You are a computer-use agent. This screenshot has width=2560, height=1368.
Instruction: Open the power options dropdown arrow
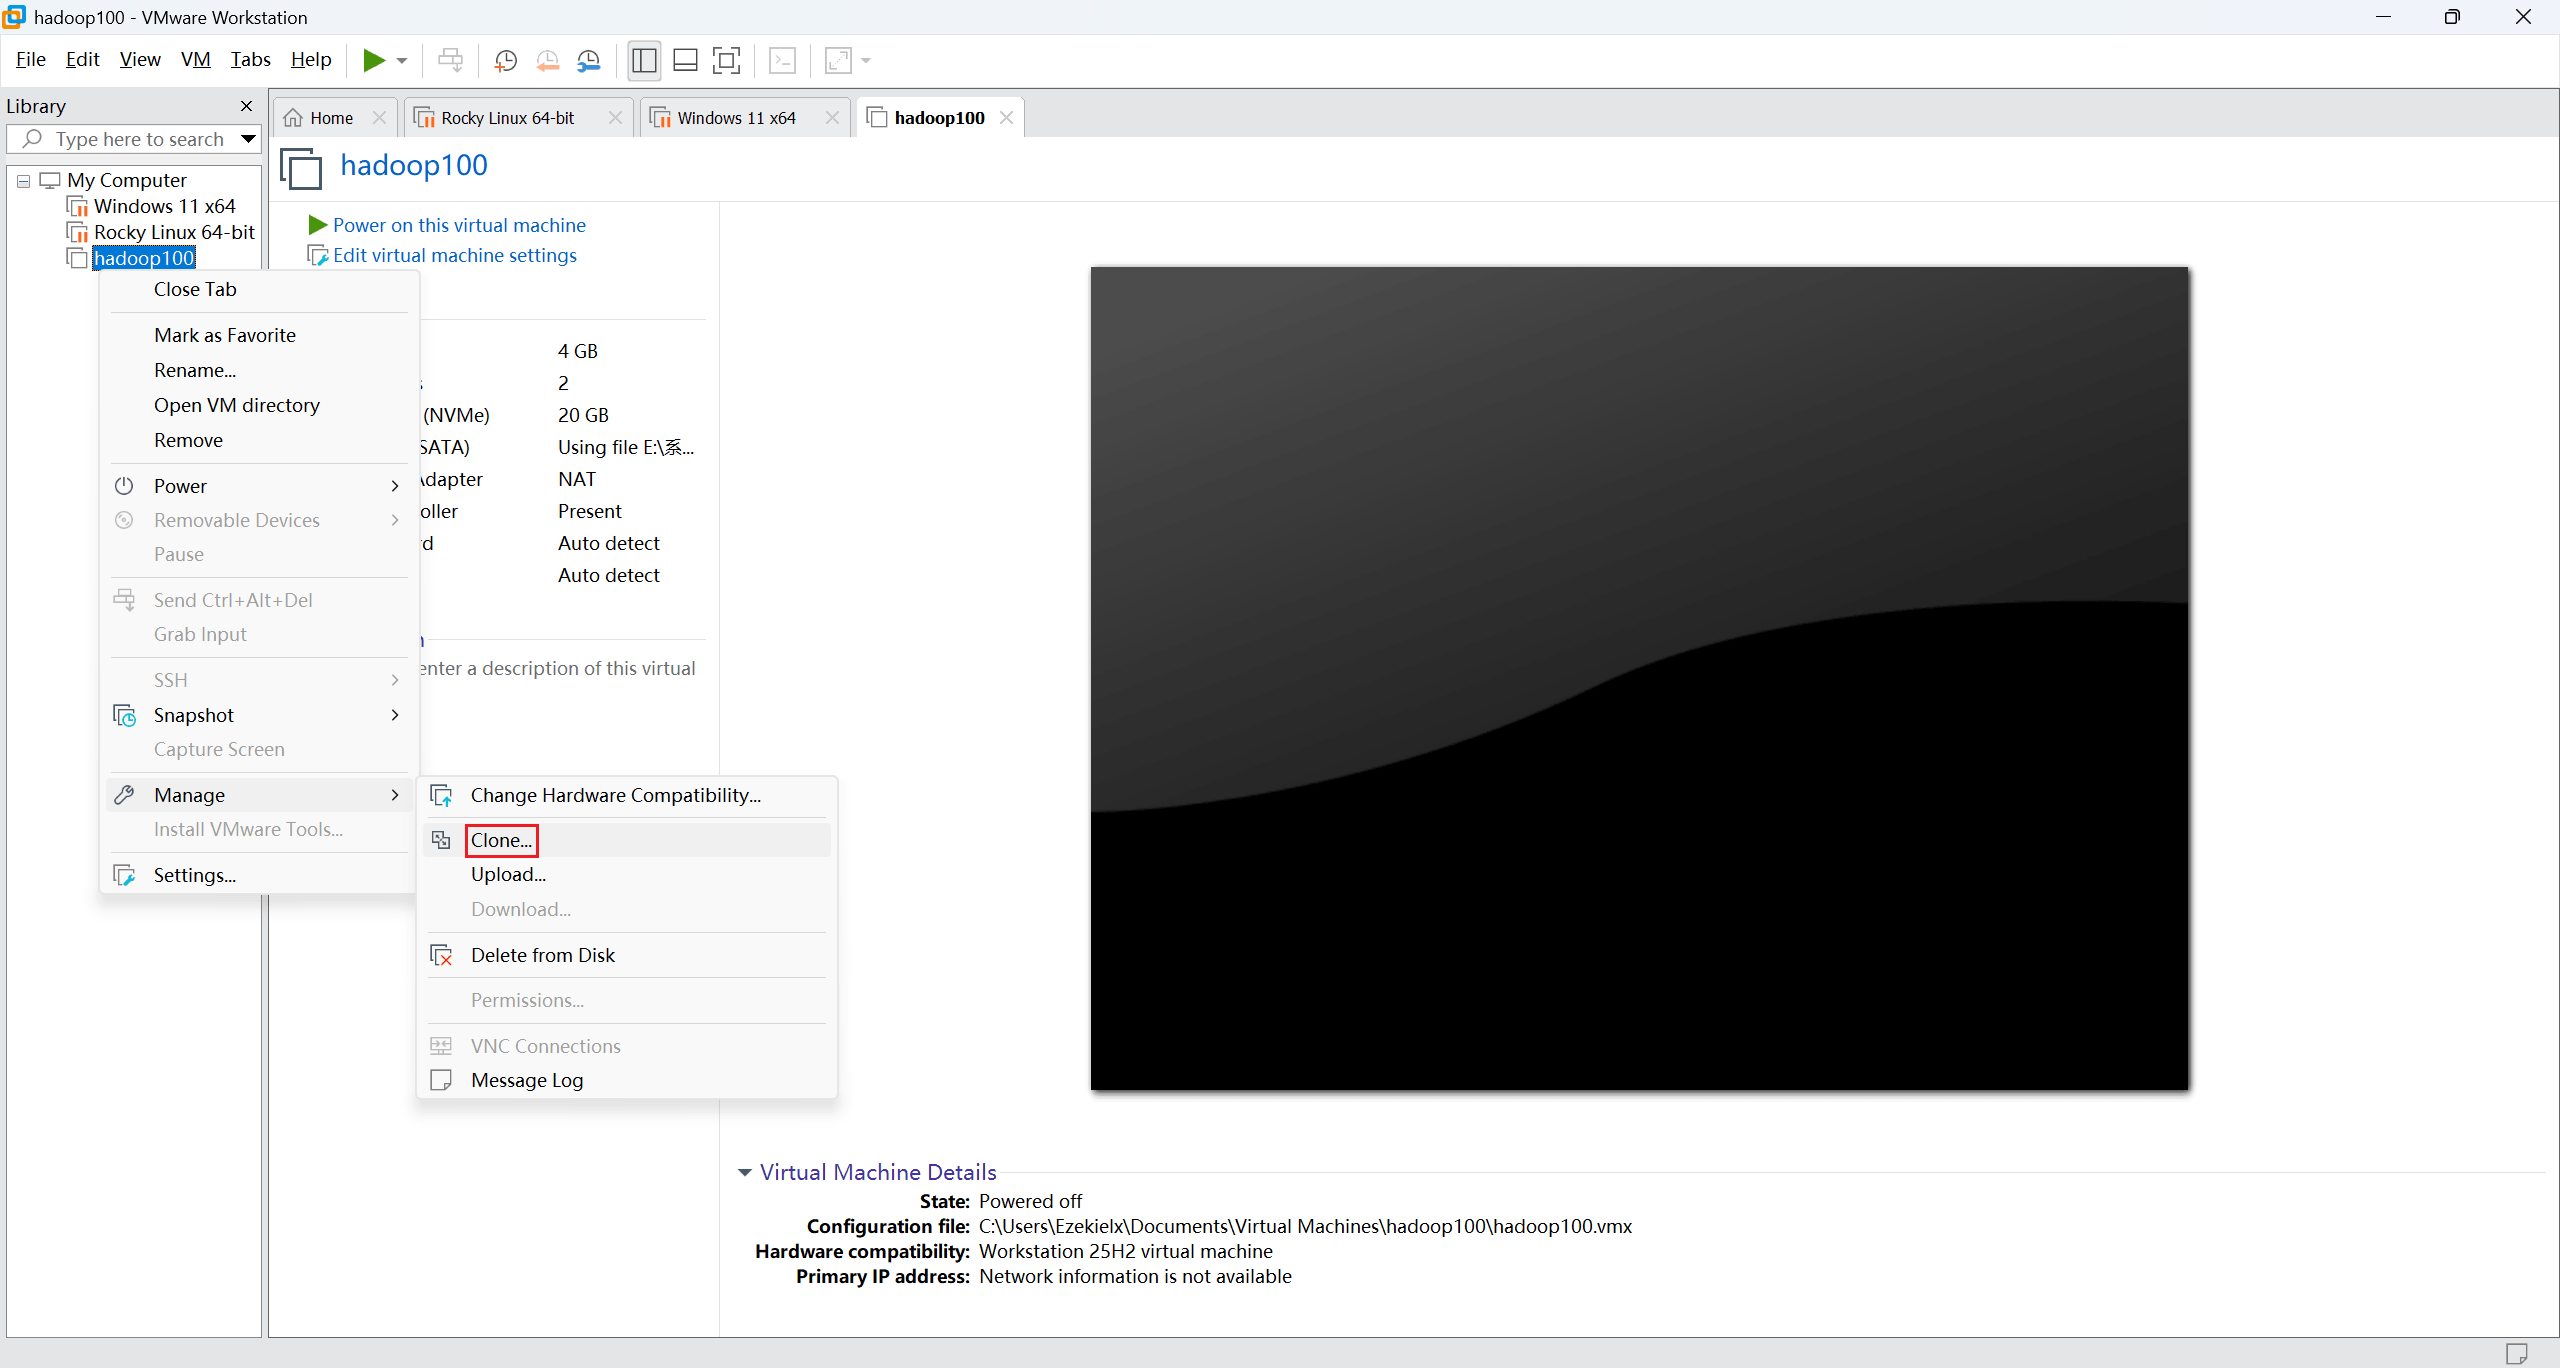(402, 61)
